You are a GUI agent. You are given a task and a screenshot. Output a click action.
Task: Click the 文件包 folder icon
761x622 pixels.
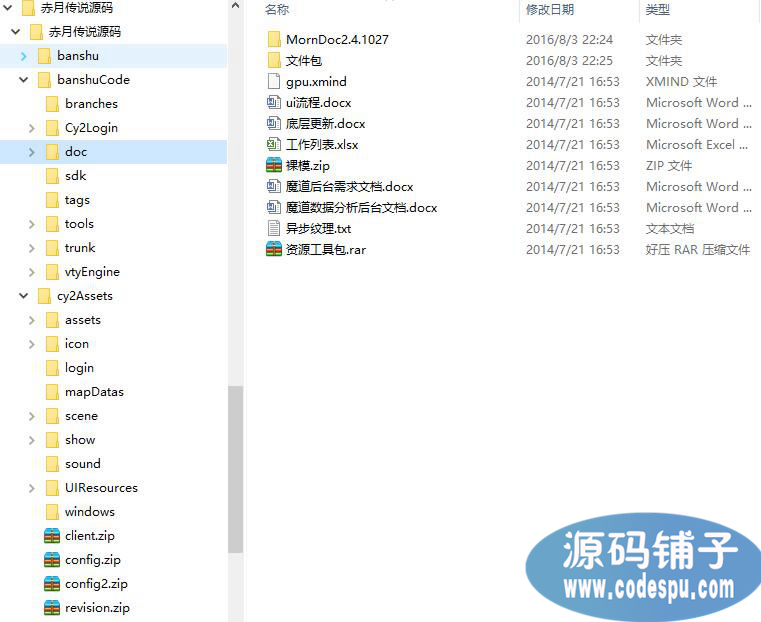tap(274, 60)
